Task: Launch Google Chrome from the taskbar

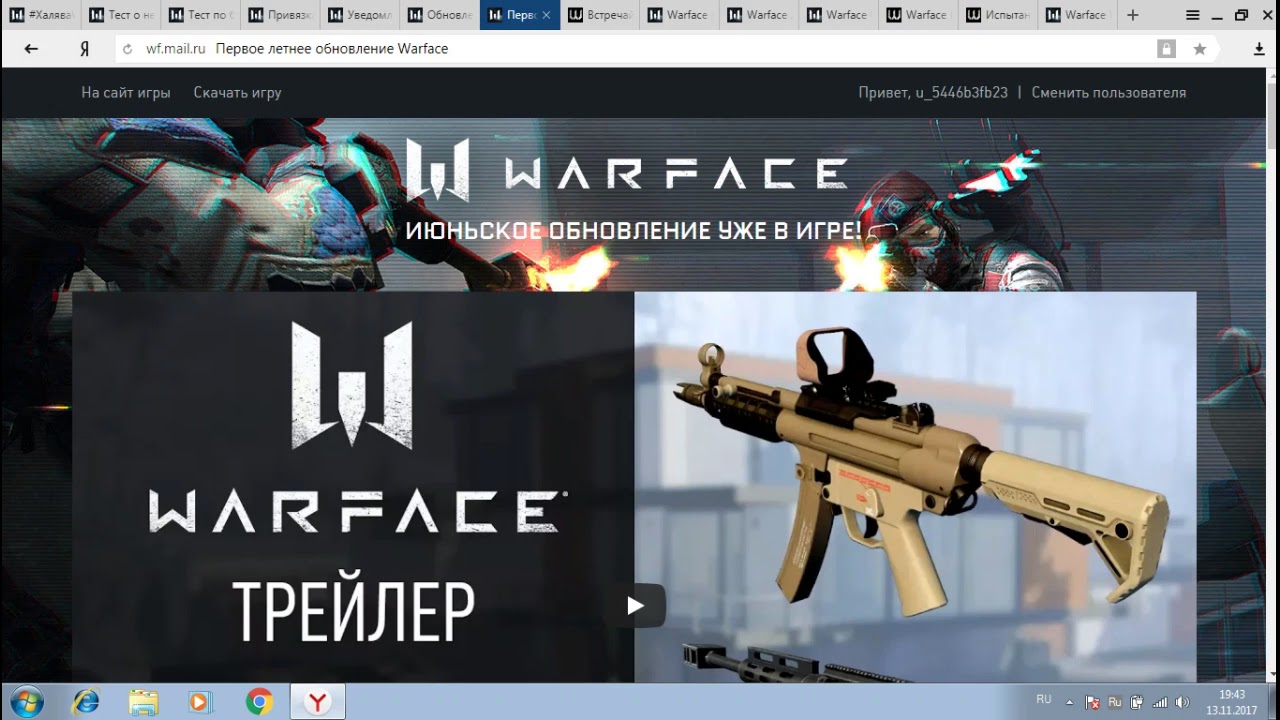Action: point(259,702)
